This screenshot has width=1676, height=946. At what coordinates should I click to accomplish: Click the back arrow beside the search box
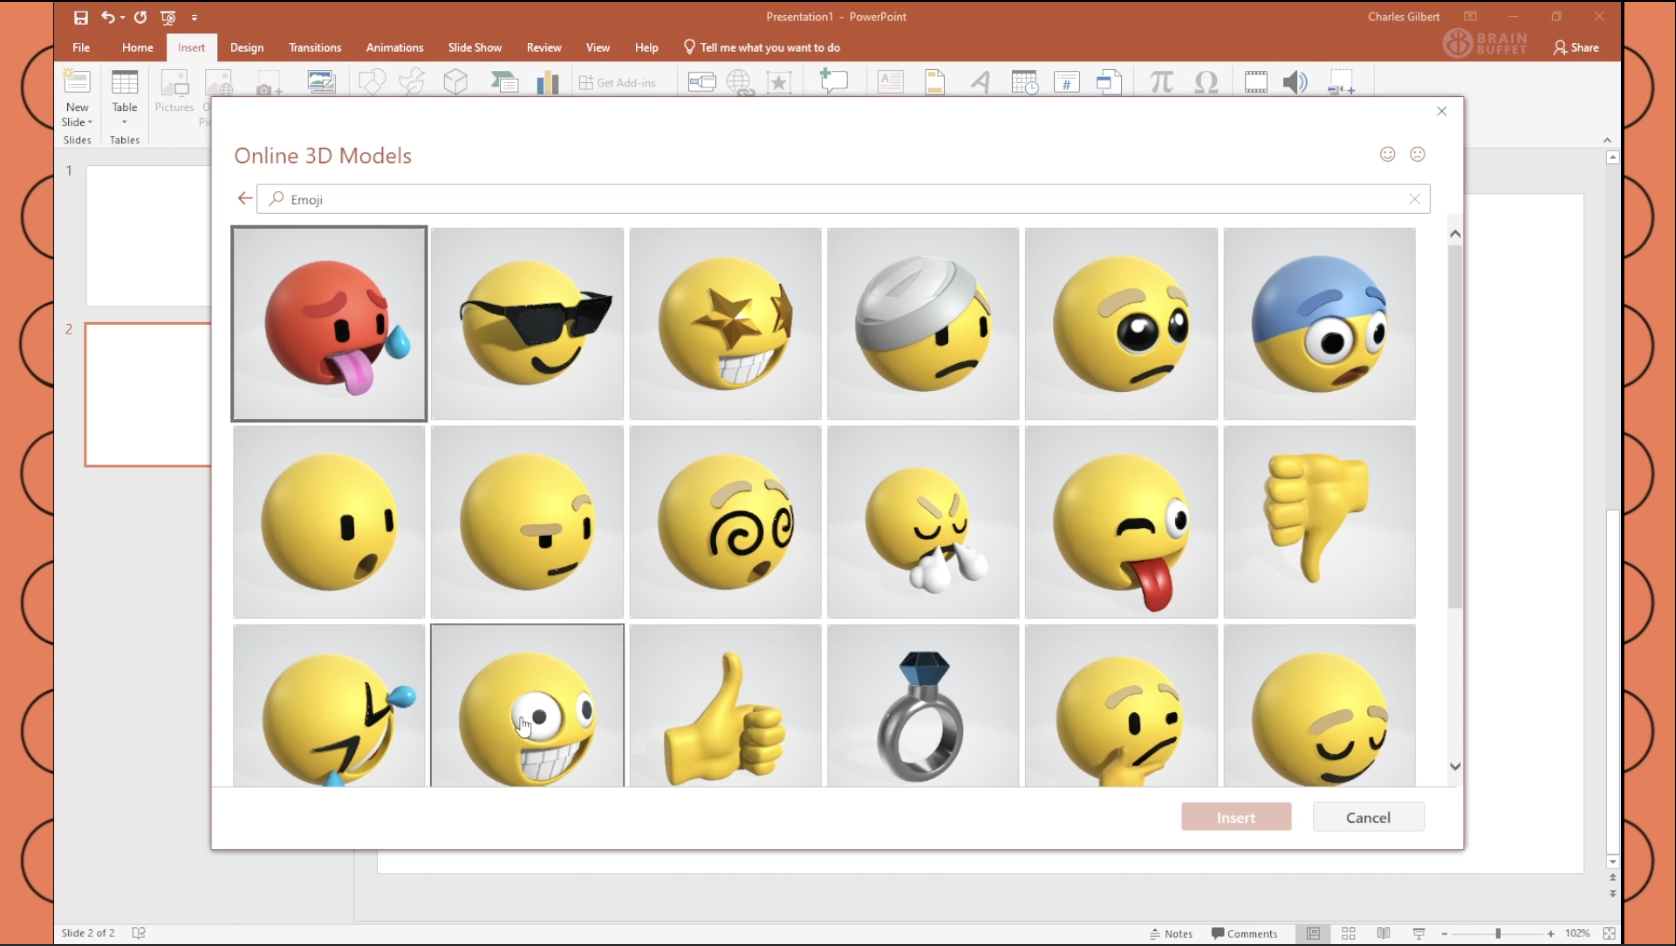[x=245, y=198]
